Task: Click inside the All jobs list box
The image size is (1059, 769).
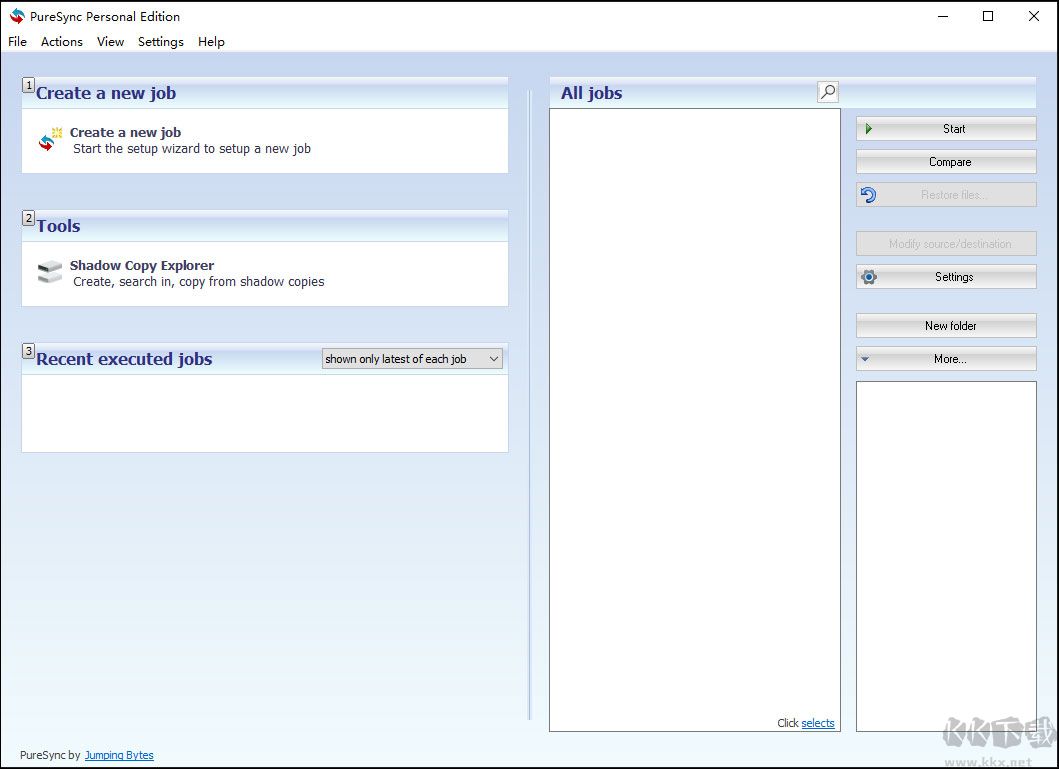Action: [x=695, y=420]
